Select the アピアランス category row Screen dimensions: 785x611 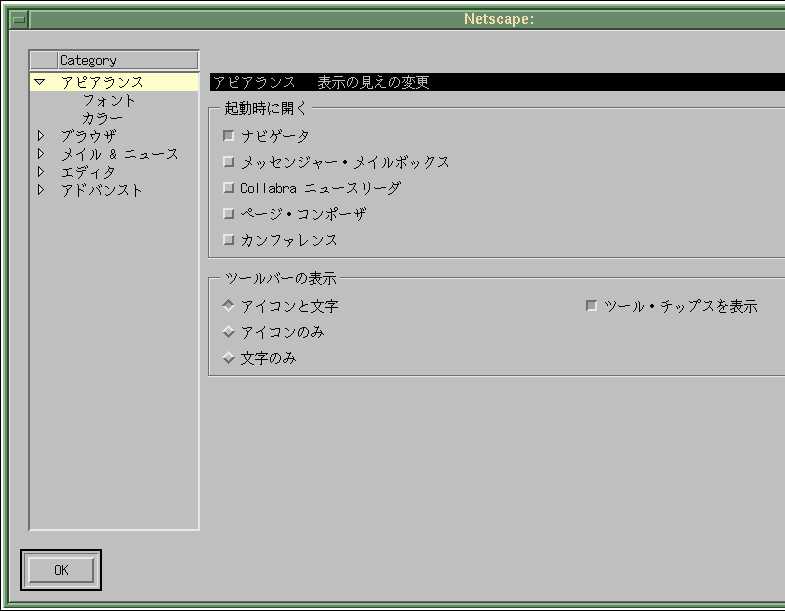114,82
